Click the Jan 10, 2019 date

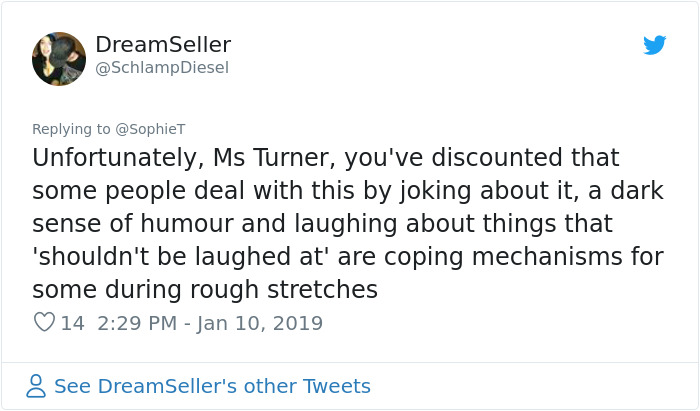coord(262,323)
